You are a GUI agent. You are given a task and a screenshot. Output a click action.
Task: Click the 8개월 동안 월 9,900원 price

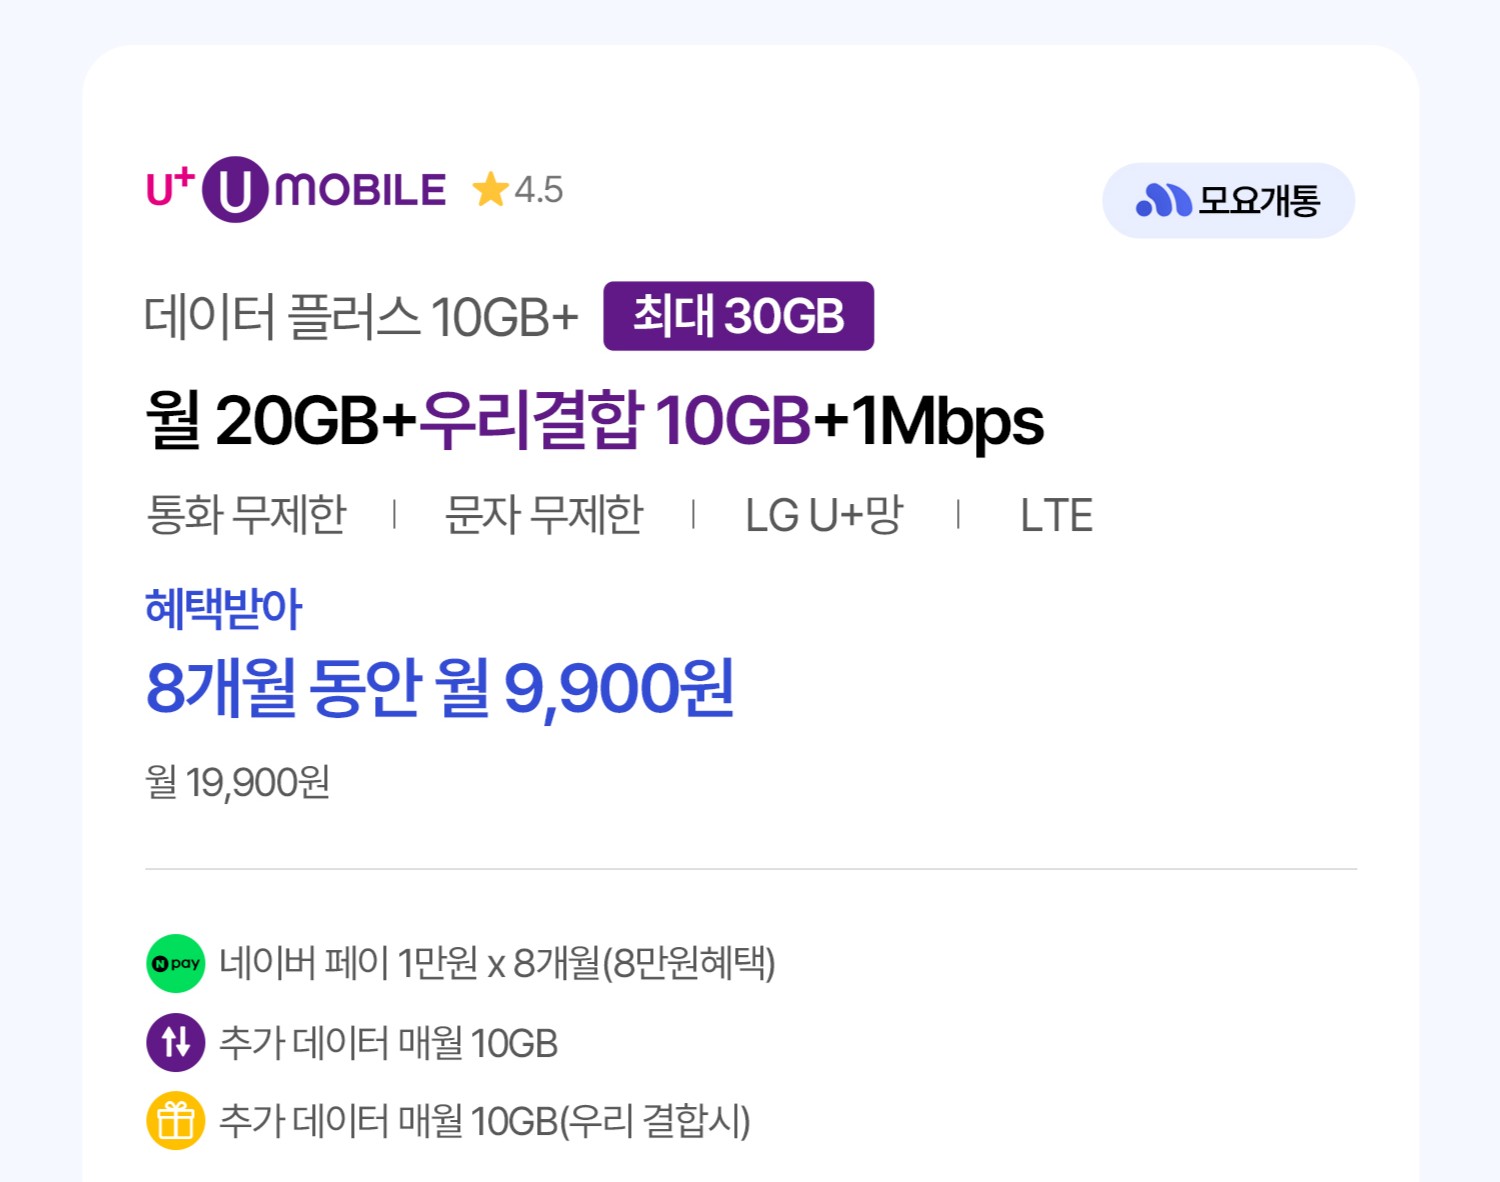440,688
